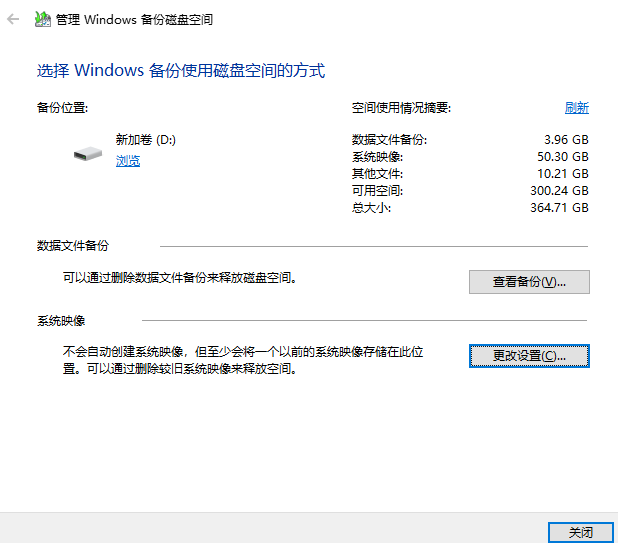618x543 pixels.
Task: Click the 10.21 GB other files value
Action: click(x=563, y=173)
